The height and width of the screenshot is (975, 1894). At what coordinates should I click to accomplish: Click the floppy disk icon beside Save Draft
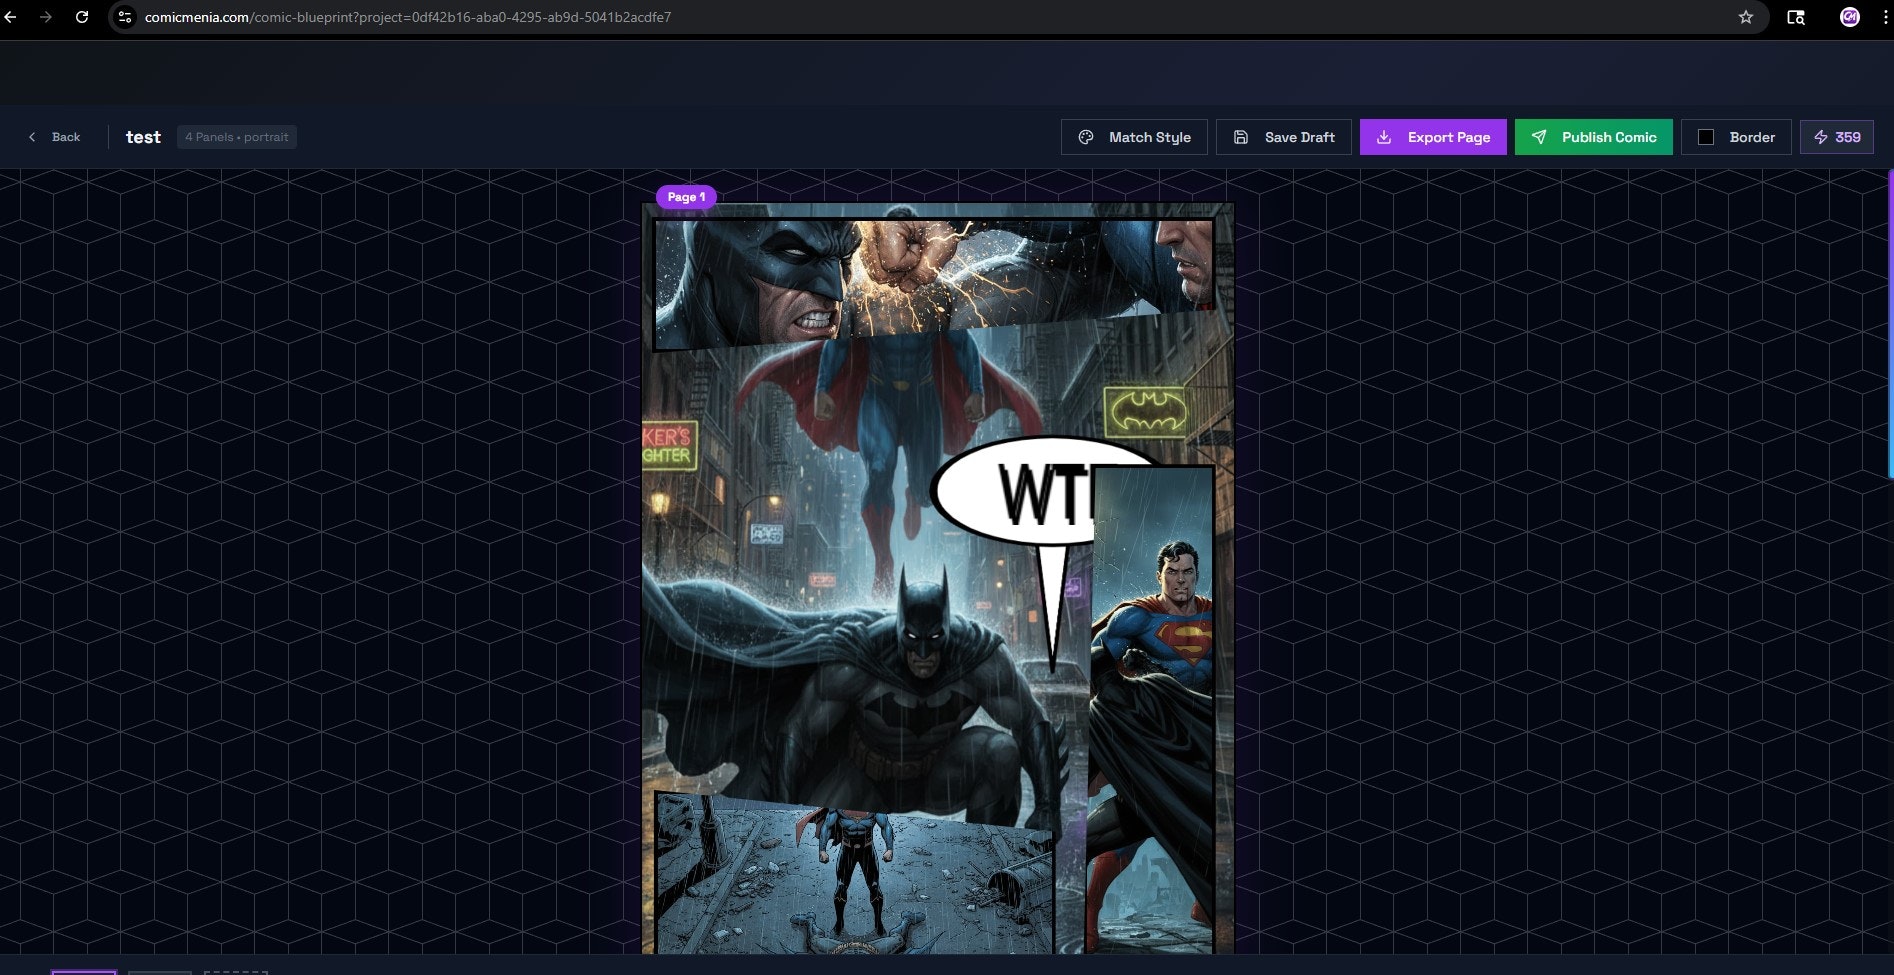point(1241,137)
